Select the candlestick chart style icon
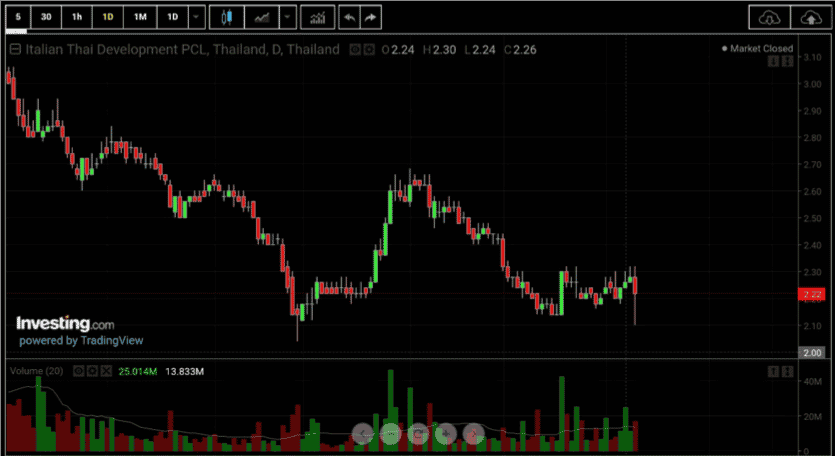 click(227, 17)
